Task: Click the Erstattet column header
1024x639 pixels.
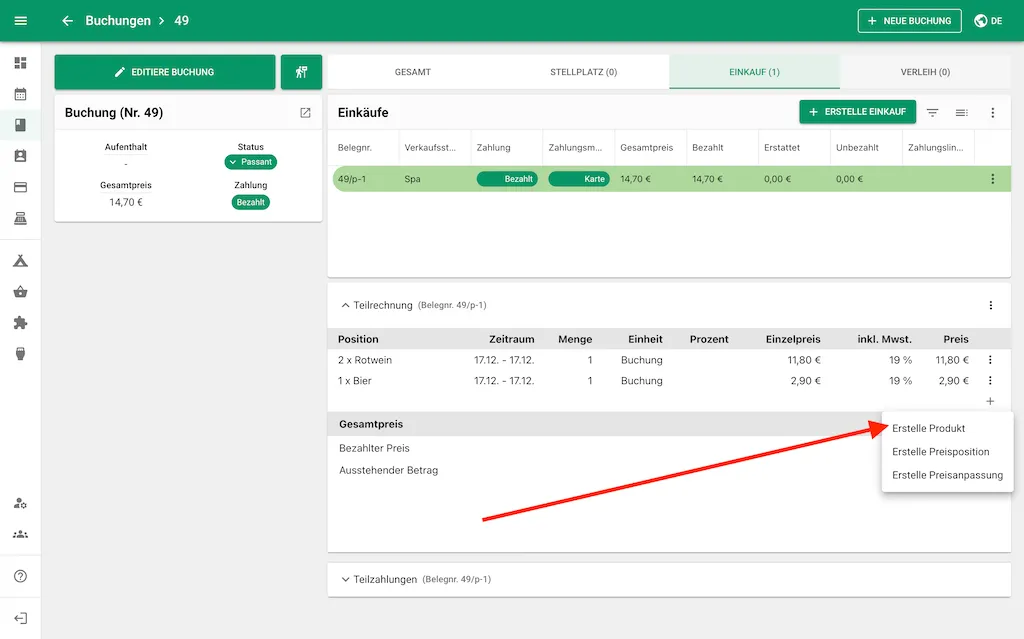Action: pyautogui.click(x=782, y=148)
